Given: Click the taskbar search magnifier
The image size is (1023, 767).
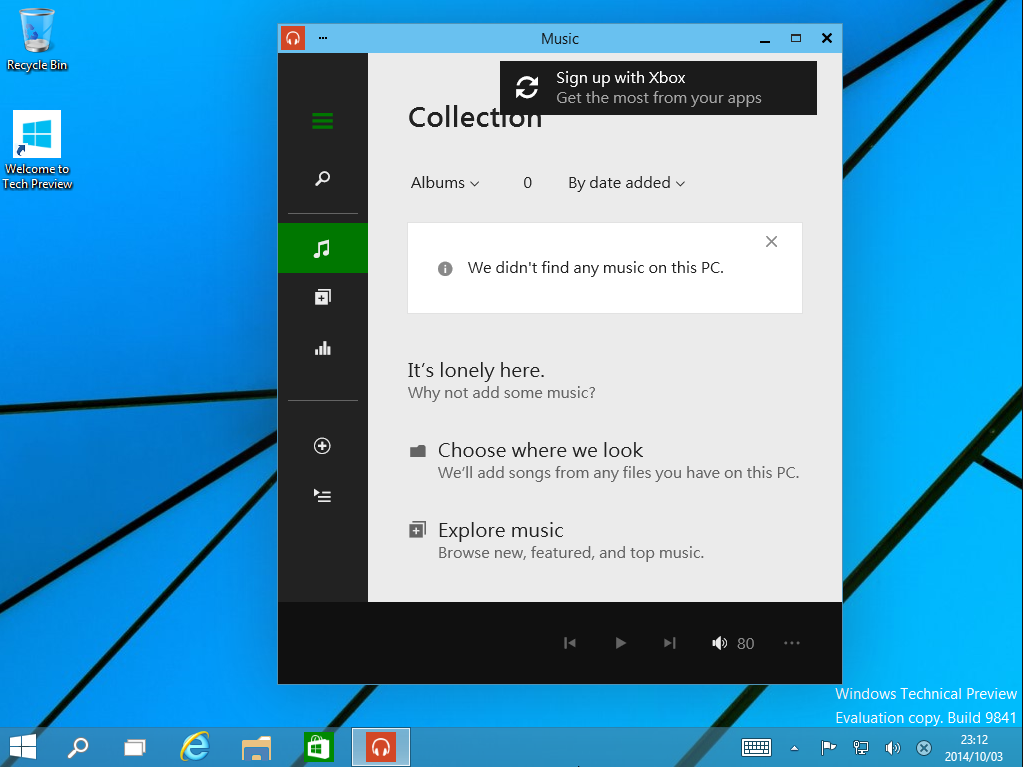Looking at the screenshot, I should pyautogui.click(x=78, y=747).
